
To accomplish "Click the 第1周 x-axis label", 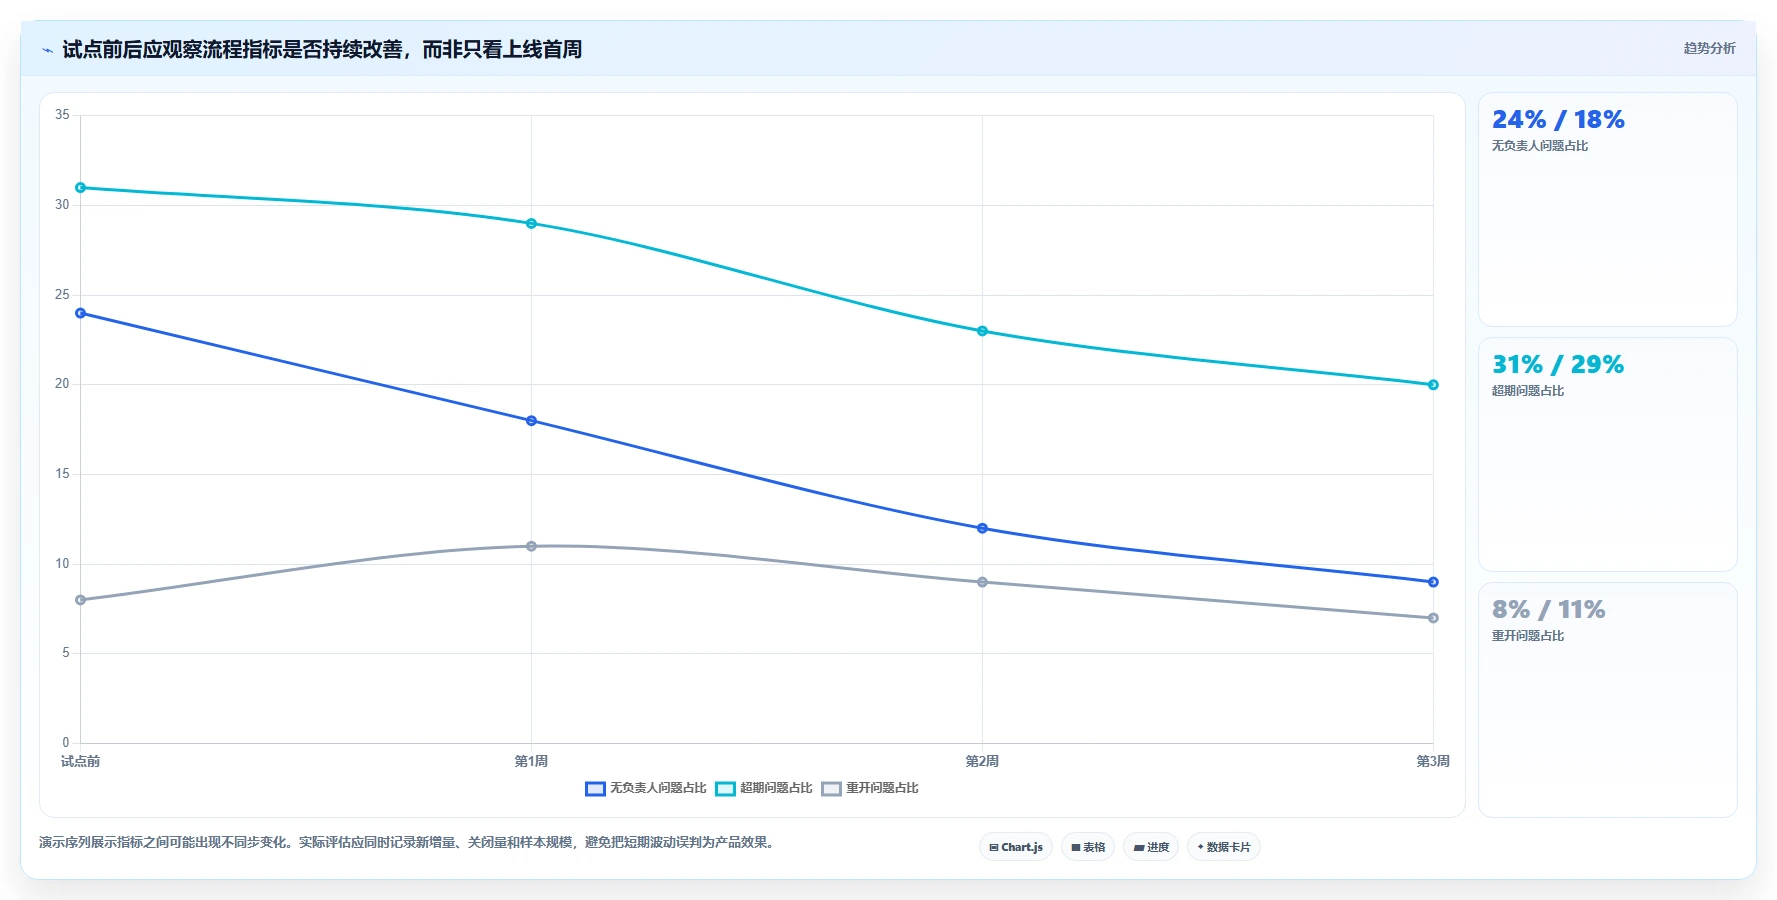I will [x=531, y=761].
